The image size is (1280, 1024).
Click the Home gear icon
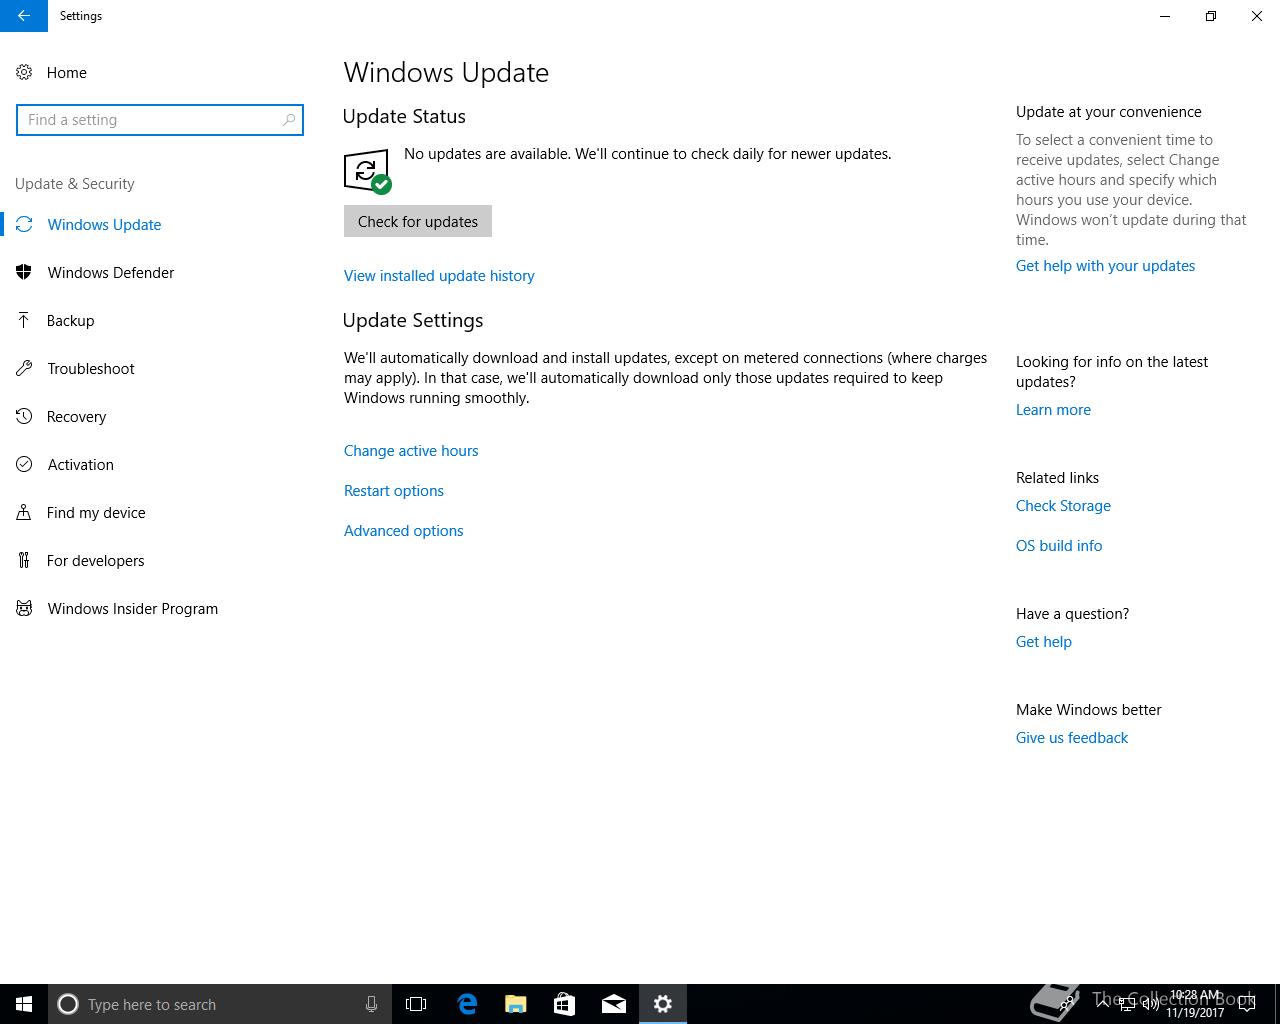tap(24, 72)
